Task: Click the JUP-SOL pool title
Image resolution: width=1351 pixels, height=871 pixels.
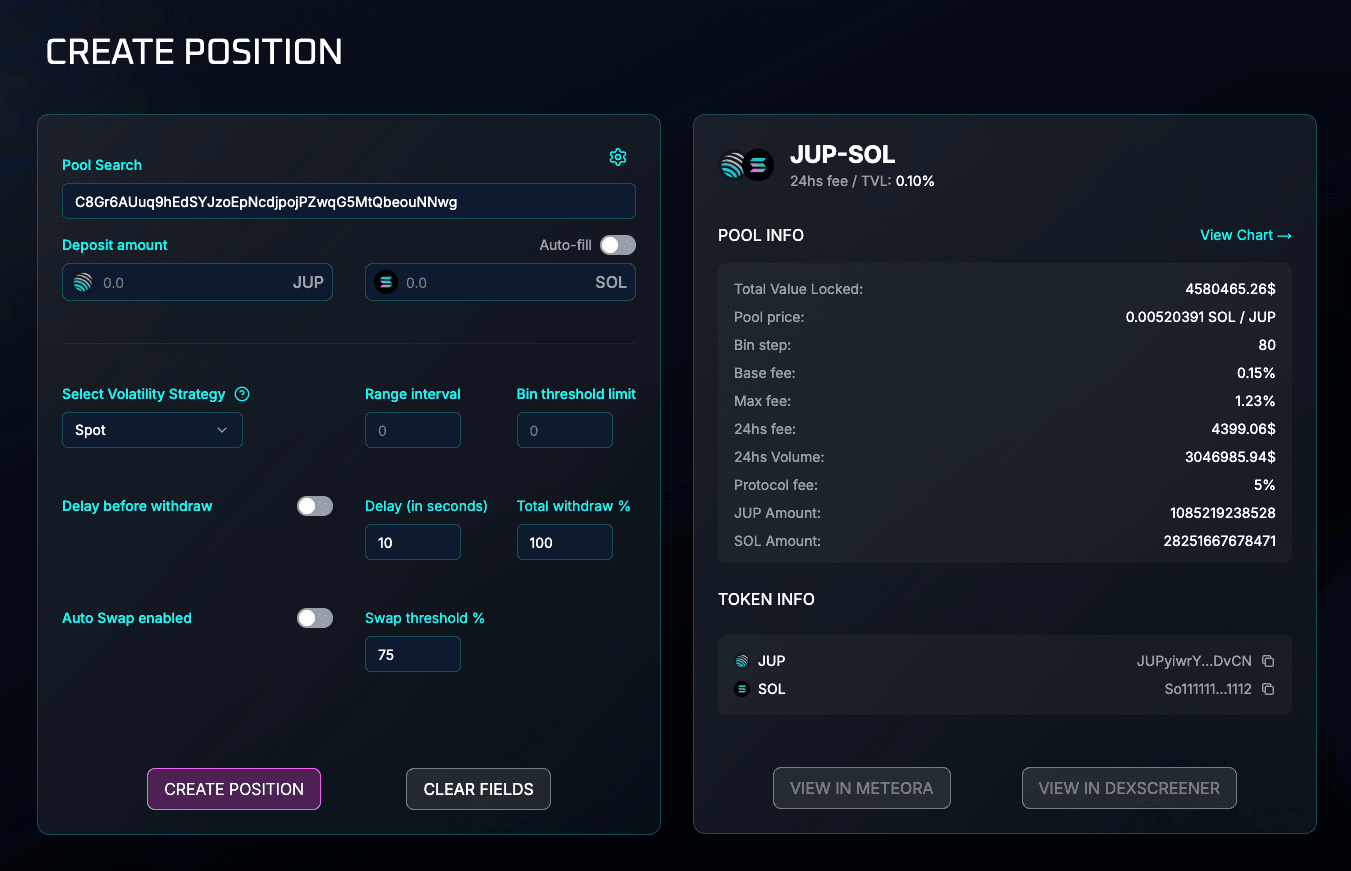Action: click(843, 154)
